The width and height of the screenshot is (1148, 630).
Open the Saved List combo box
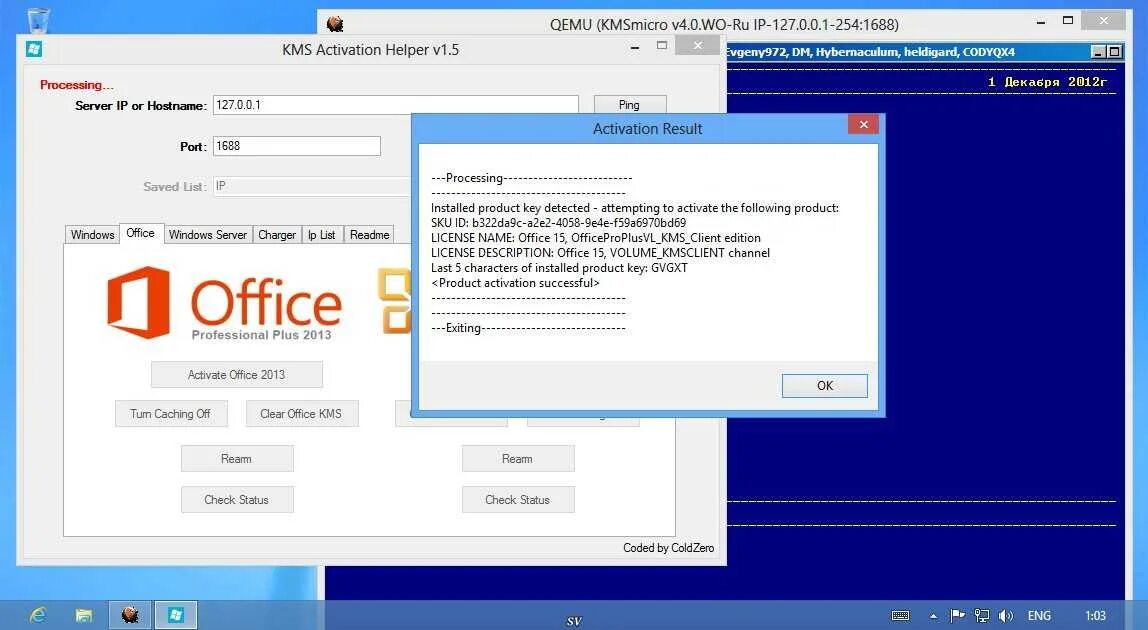point(312,186)
